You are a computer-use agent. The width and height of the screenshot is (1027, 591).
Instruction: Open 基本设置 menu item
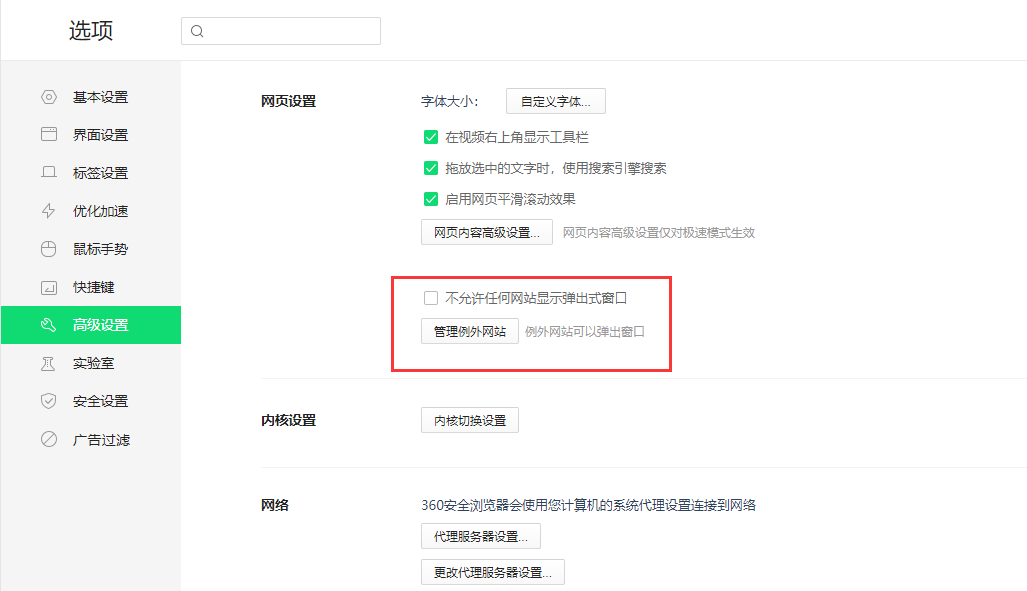pyautogui.click(x=91, y=97)
